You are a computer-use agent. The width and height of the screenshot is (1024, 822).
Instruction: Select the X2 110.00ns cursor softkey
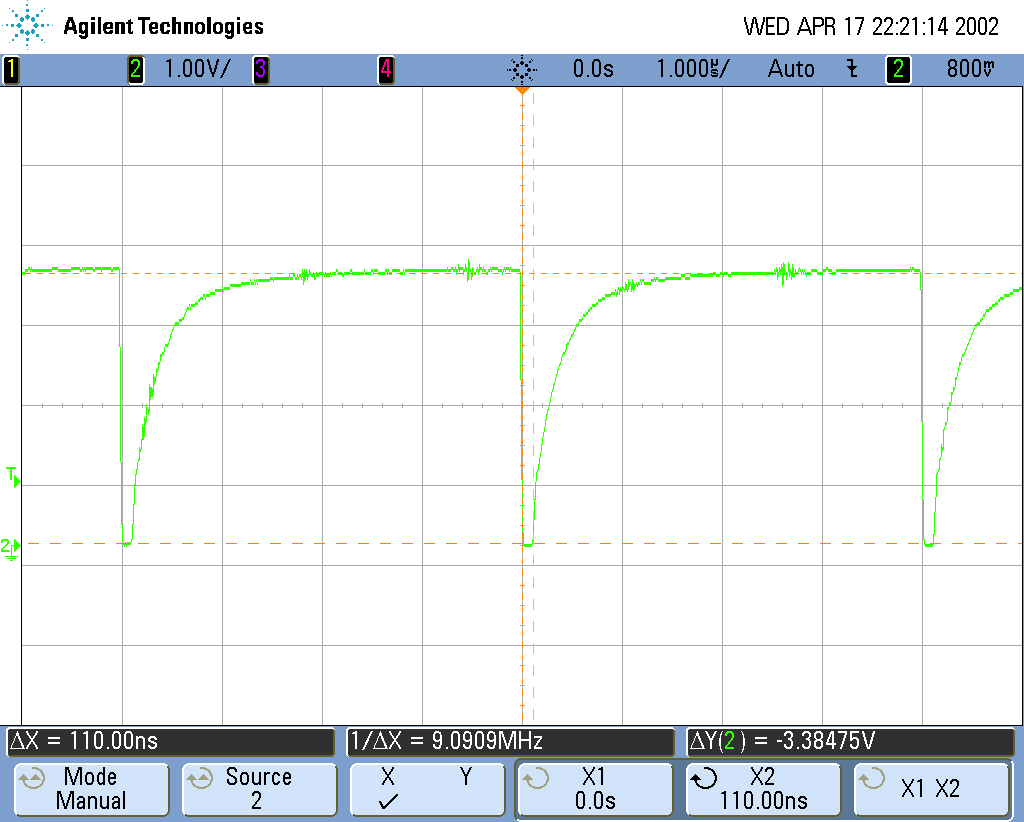point(763,788)
